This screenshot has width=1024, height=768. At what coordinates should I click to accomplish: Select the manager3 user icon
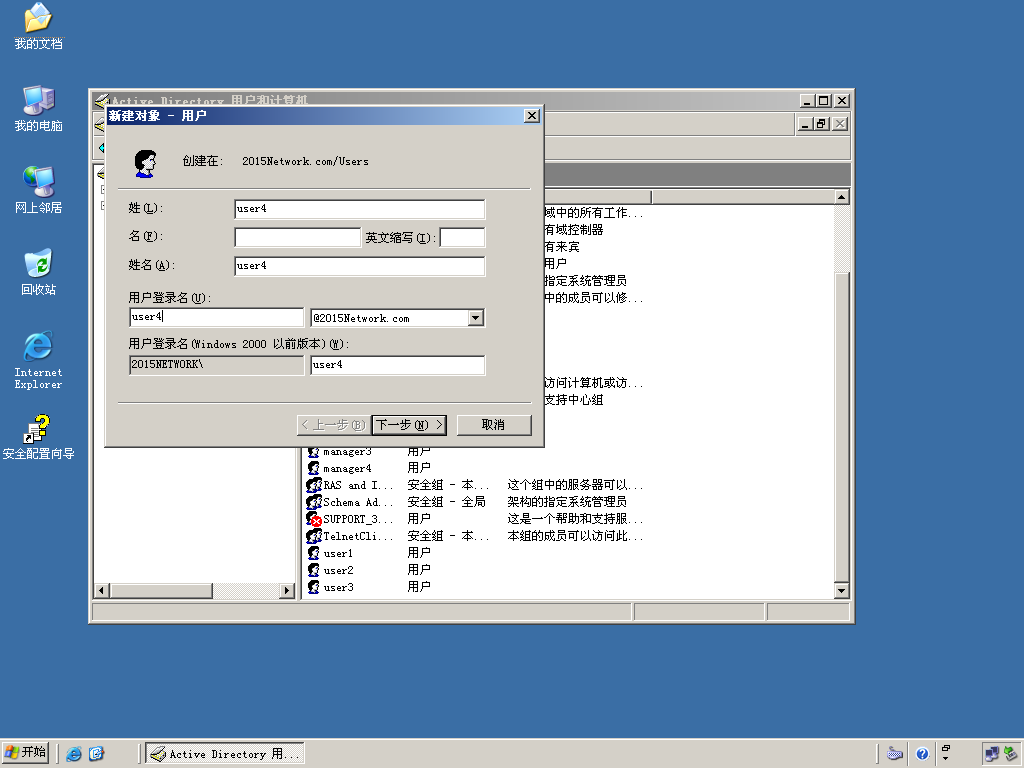click(313, 452)
